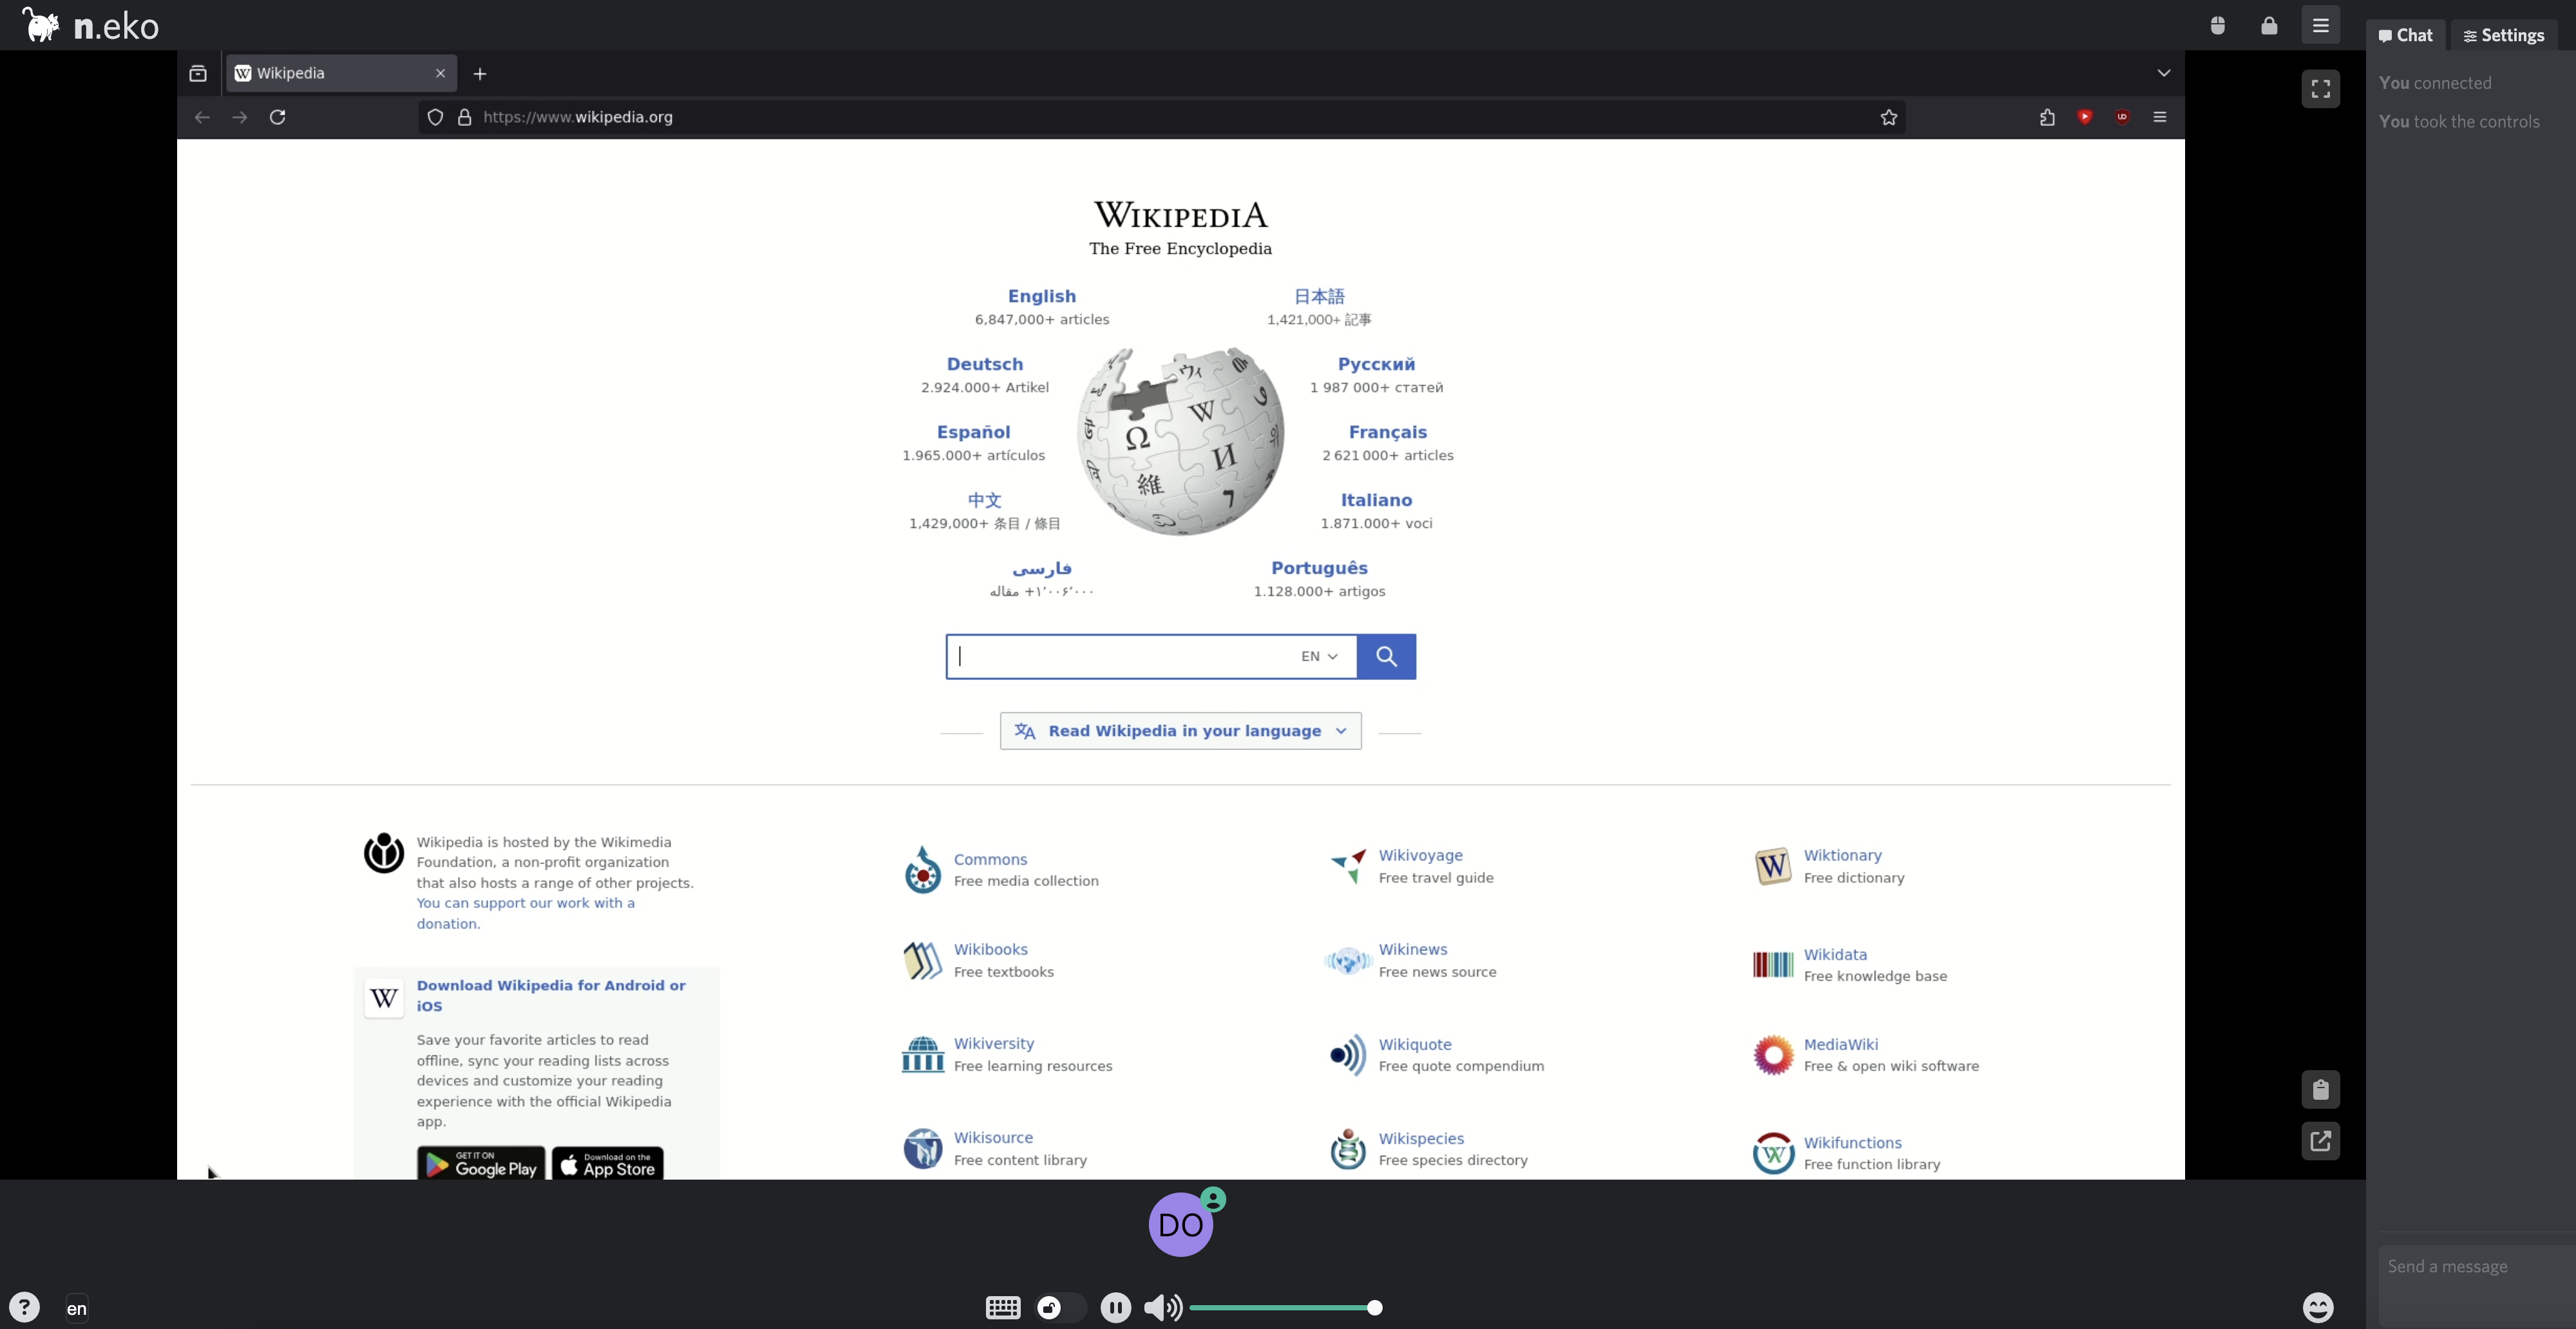
Task: Pause the neko video stream
Action: 1115,1307
